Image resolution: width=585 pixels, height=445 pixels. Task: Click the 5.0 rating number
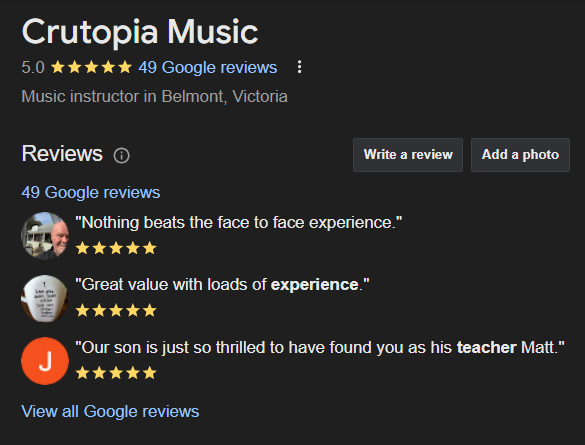pyautogui.click(x=33, y=68)
